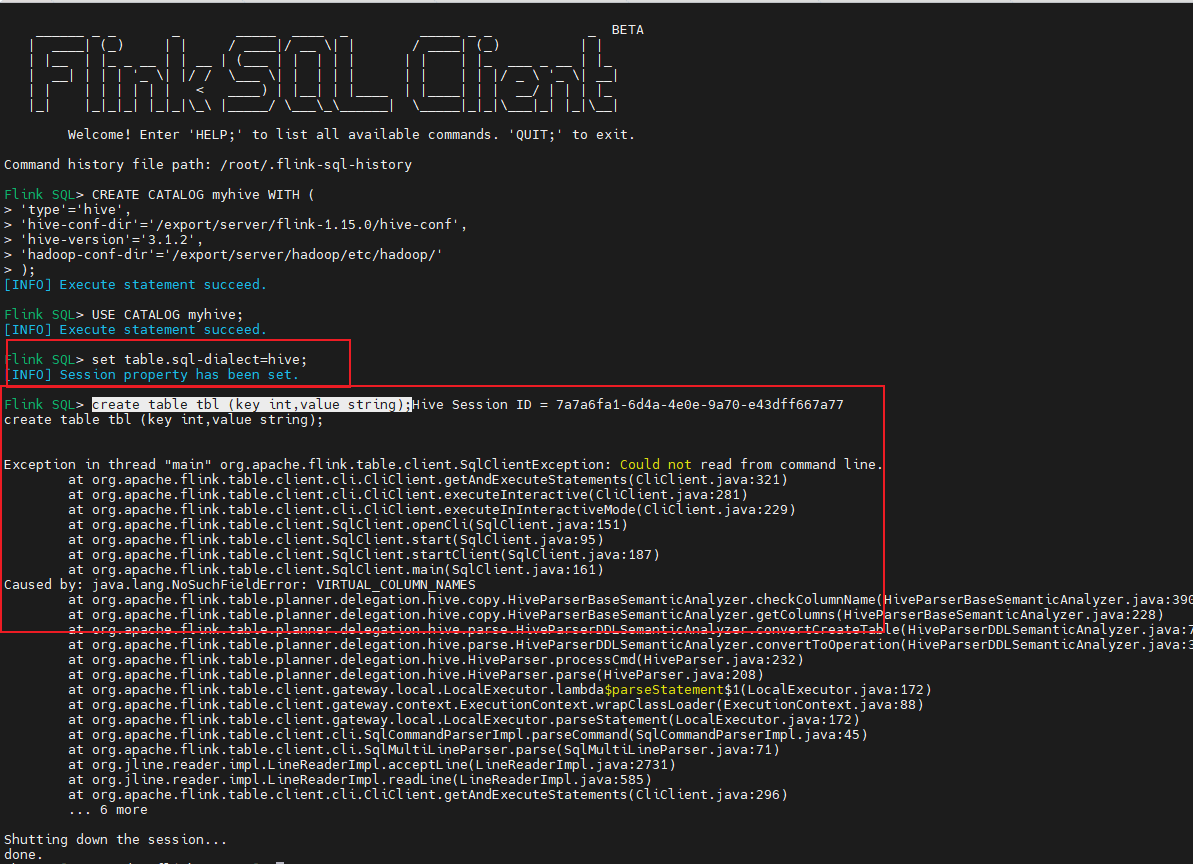Click the convertToOperation stack trace line
The image size is (1193, 864).
(x=630, y=644)
